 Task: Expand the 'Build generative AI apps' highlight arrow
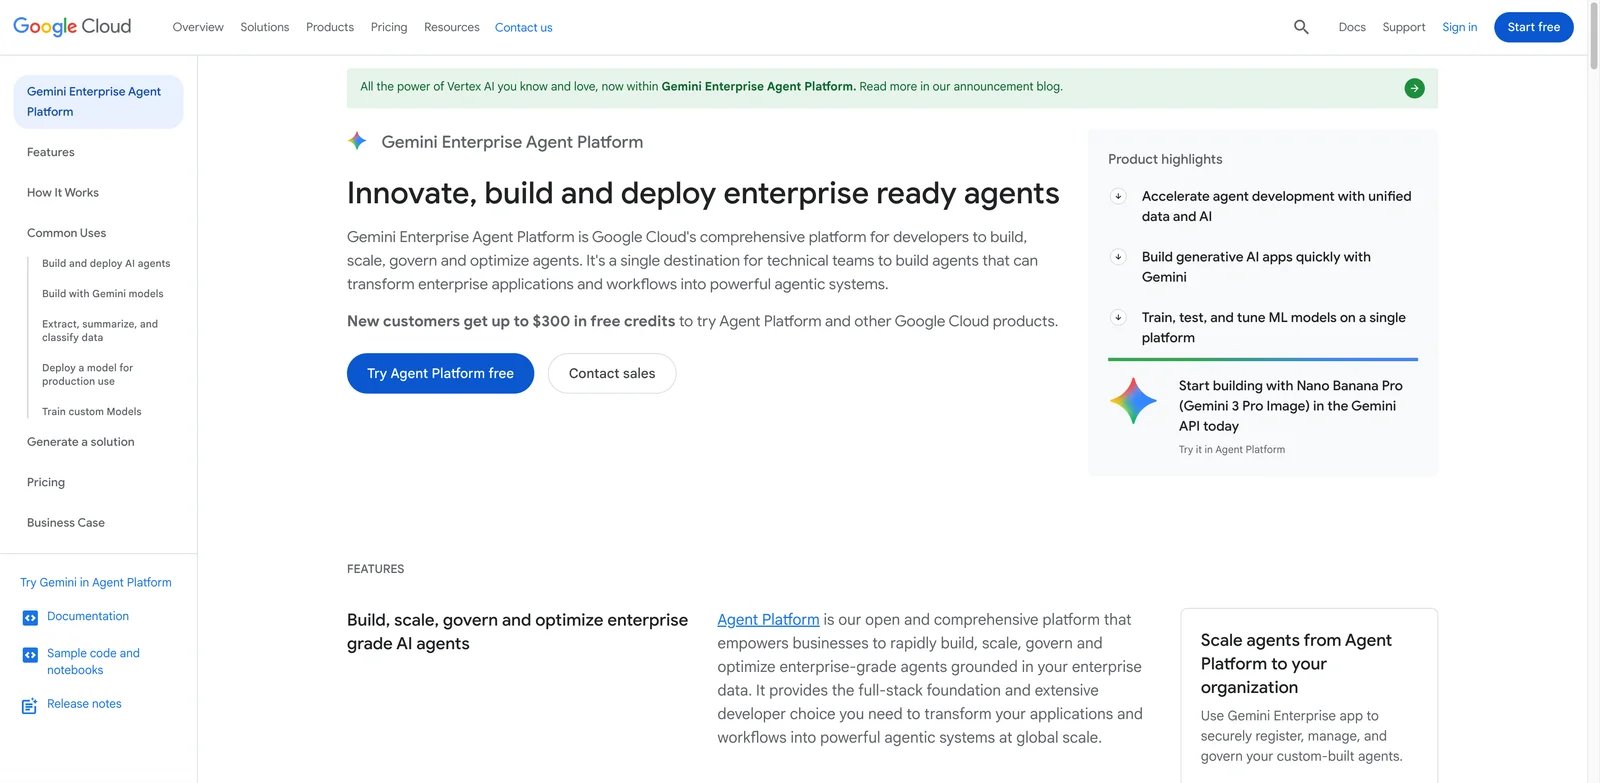coord(1118,257)
